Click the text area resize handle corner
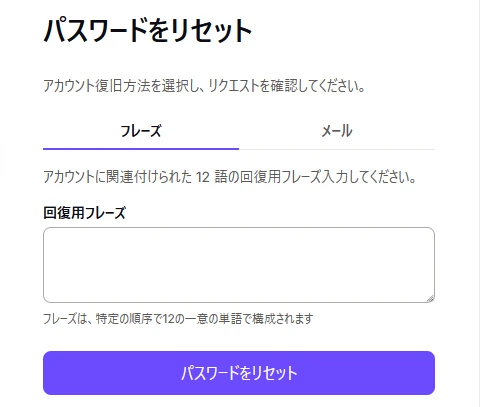This screenshot has height=407, width=480. coord(430,298)
